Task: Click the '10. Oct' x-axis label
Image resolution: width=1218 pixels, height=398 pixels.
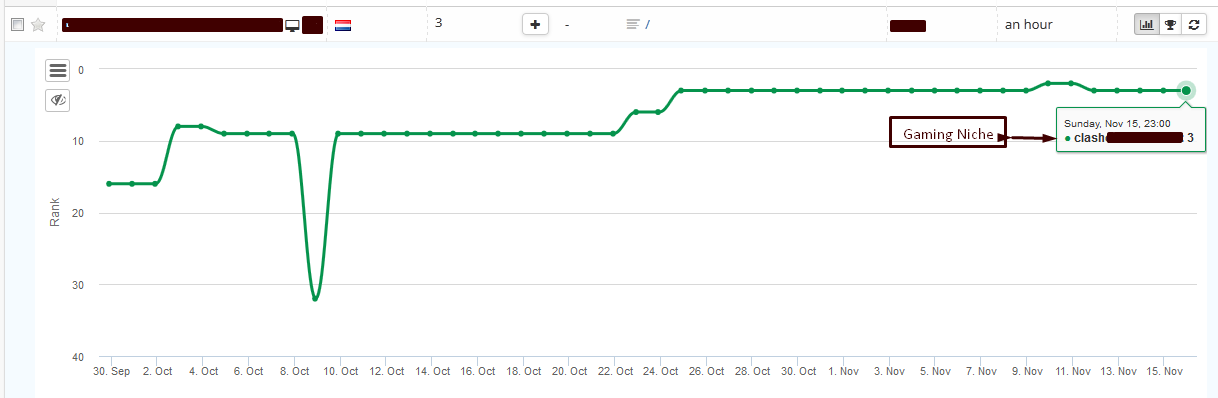Action: pos(340,371)
